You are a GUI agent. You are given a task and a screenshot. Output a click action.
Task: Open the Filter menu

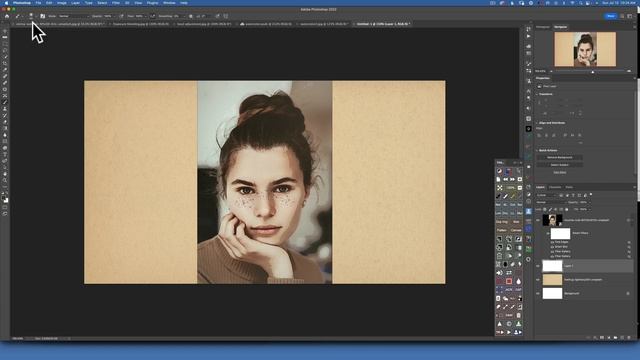(116, 3)
